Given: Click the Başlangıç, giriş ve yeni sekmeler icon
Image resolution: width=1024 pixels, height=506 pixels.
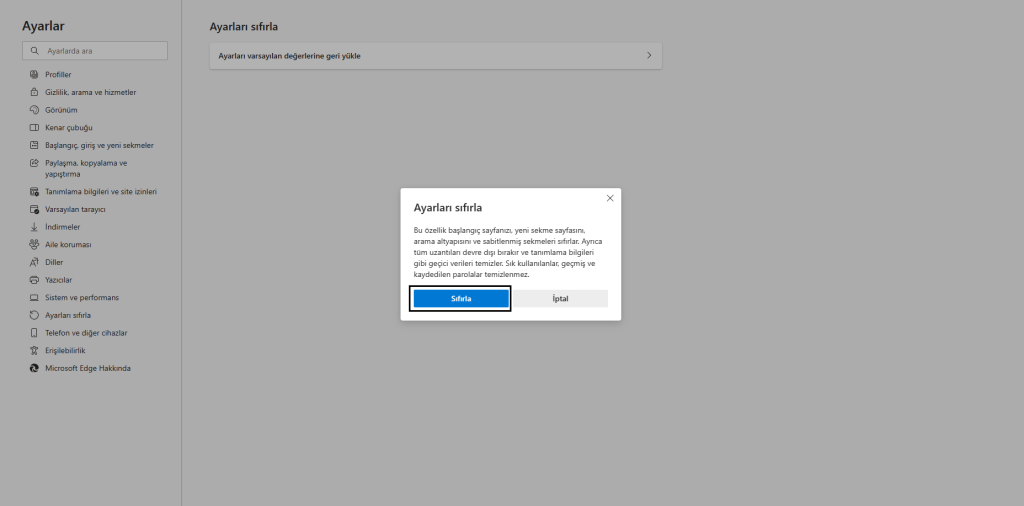Looking at the screenshot, I should tap(34, 145).
